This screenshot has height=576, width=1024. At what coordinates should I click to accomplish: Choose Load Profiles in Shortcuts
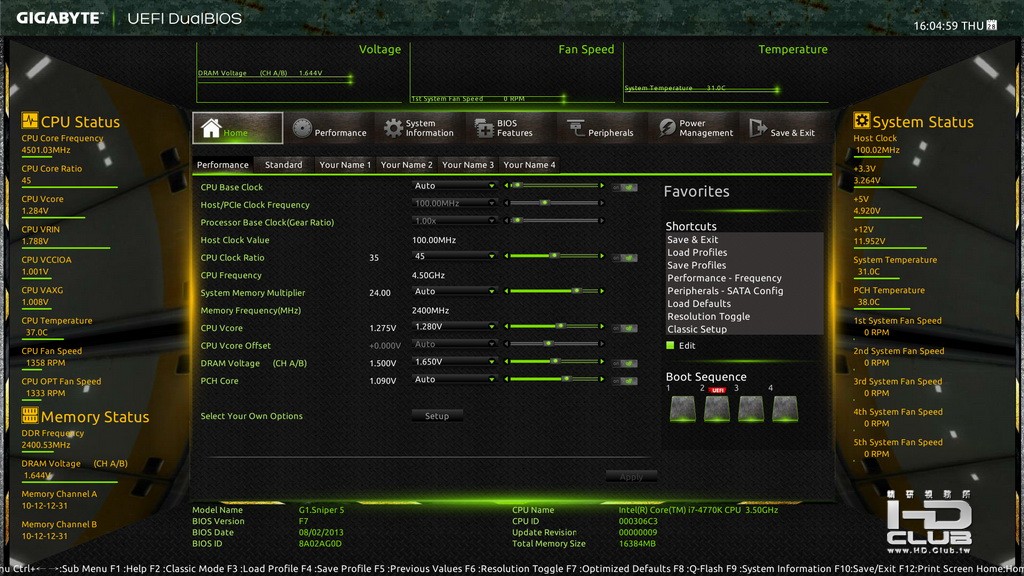(x=697, y=253)
